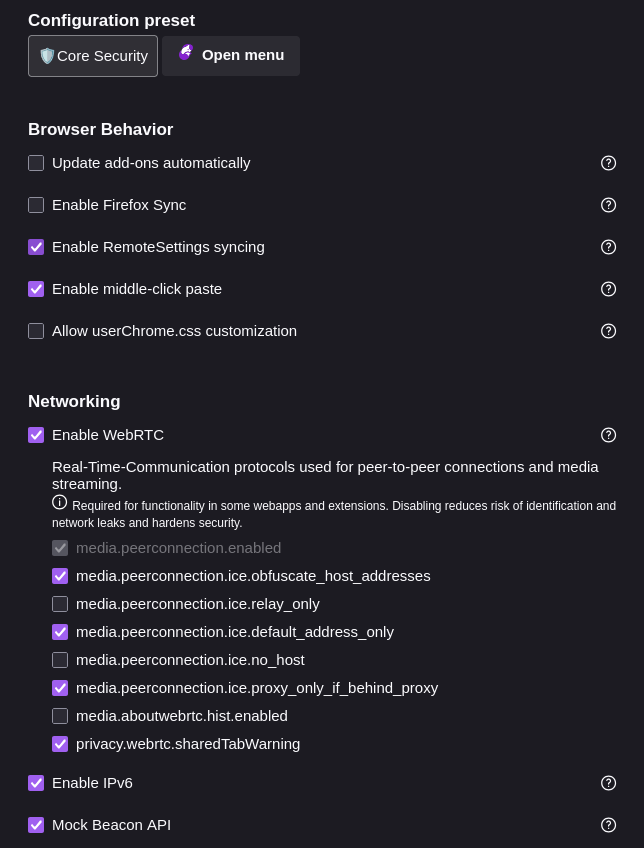
Task: Click help icon for Update add-ons automatically
Action: pos(608,163)
